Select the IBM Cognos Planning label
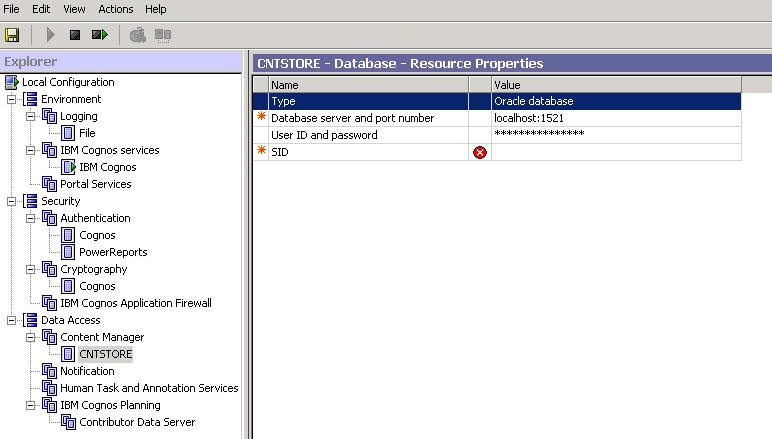 tap(110, 406)
